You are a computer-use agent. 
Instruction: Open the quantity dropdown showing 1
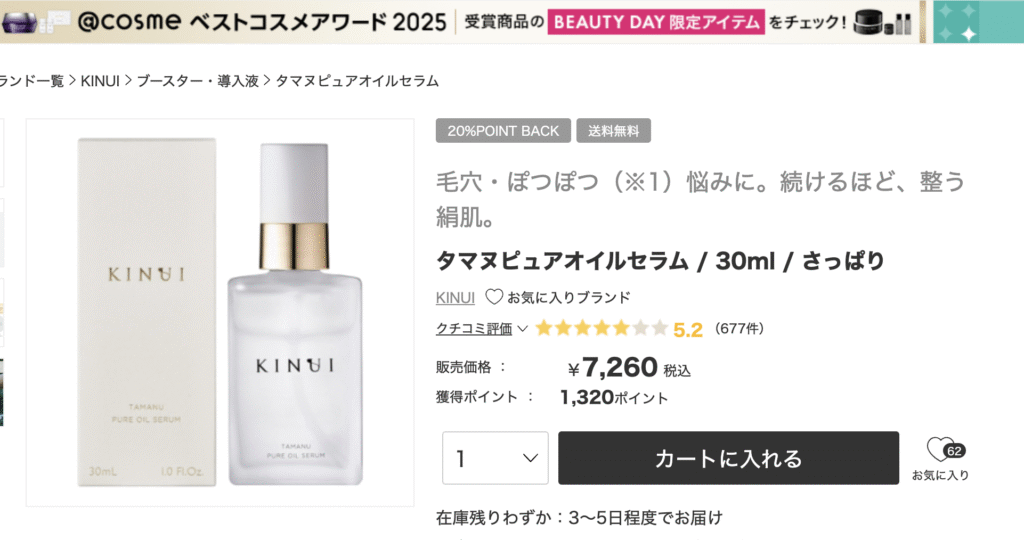(x=495, y=458)
